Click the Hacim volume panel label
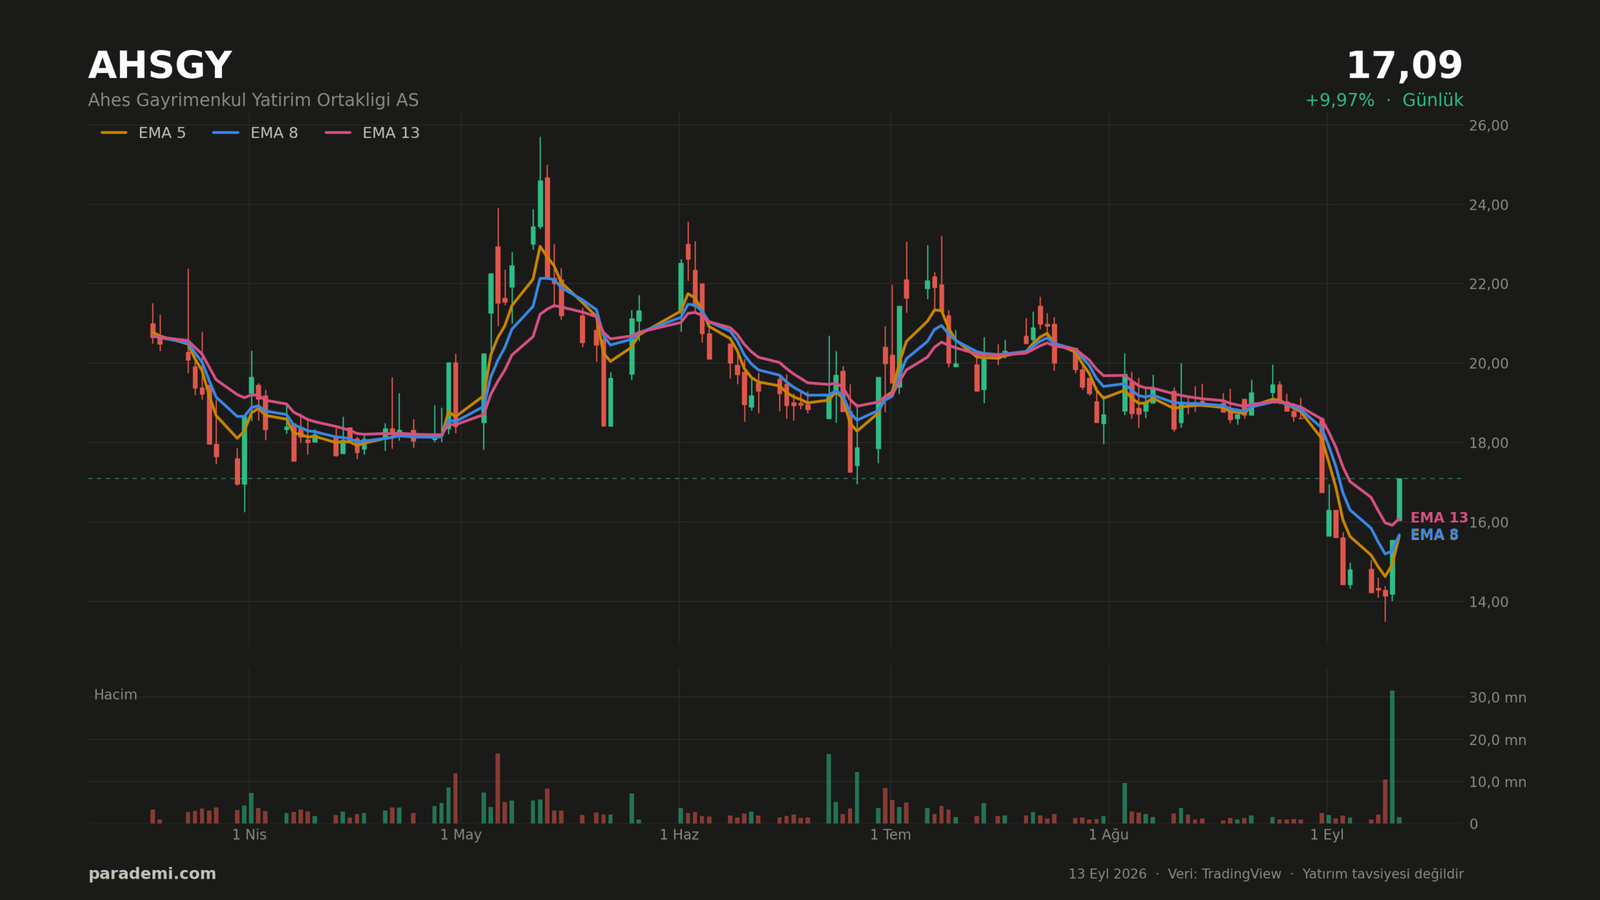The image size is (1600, 900). (115, 695)
